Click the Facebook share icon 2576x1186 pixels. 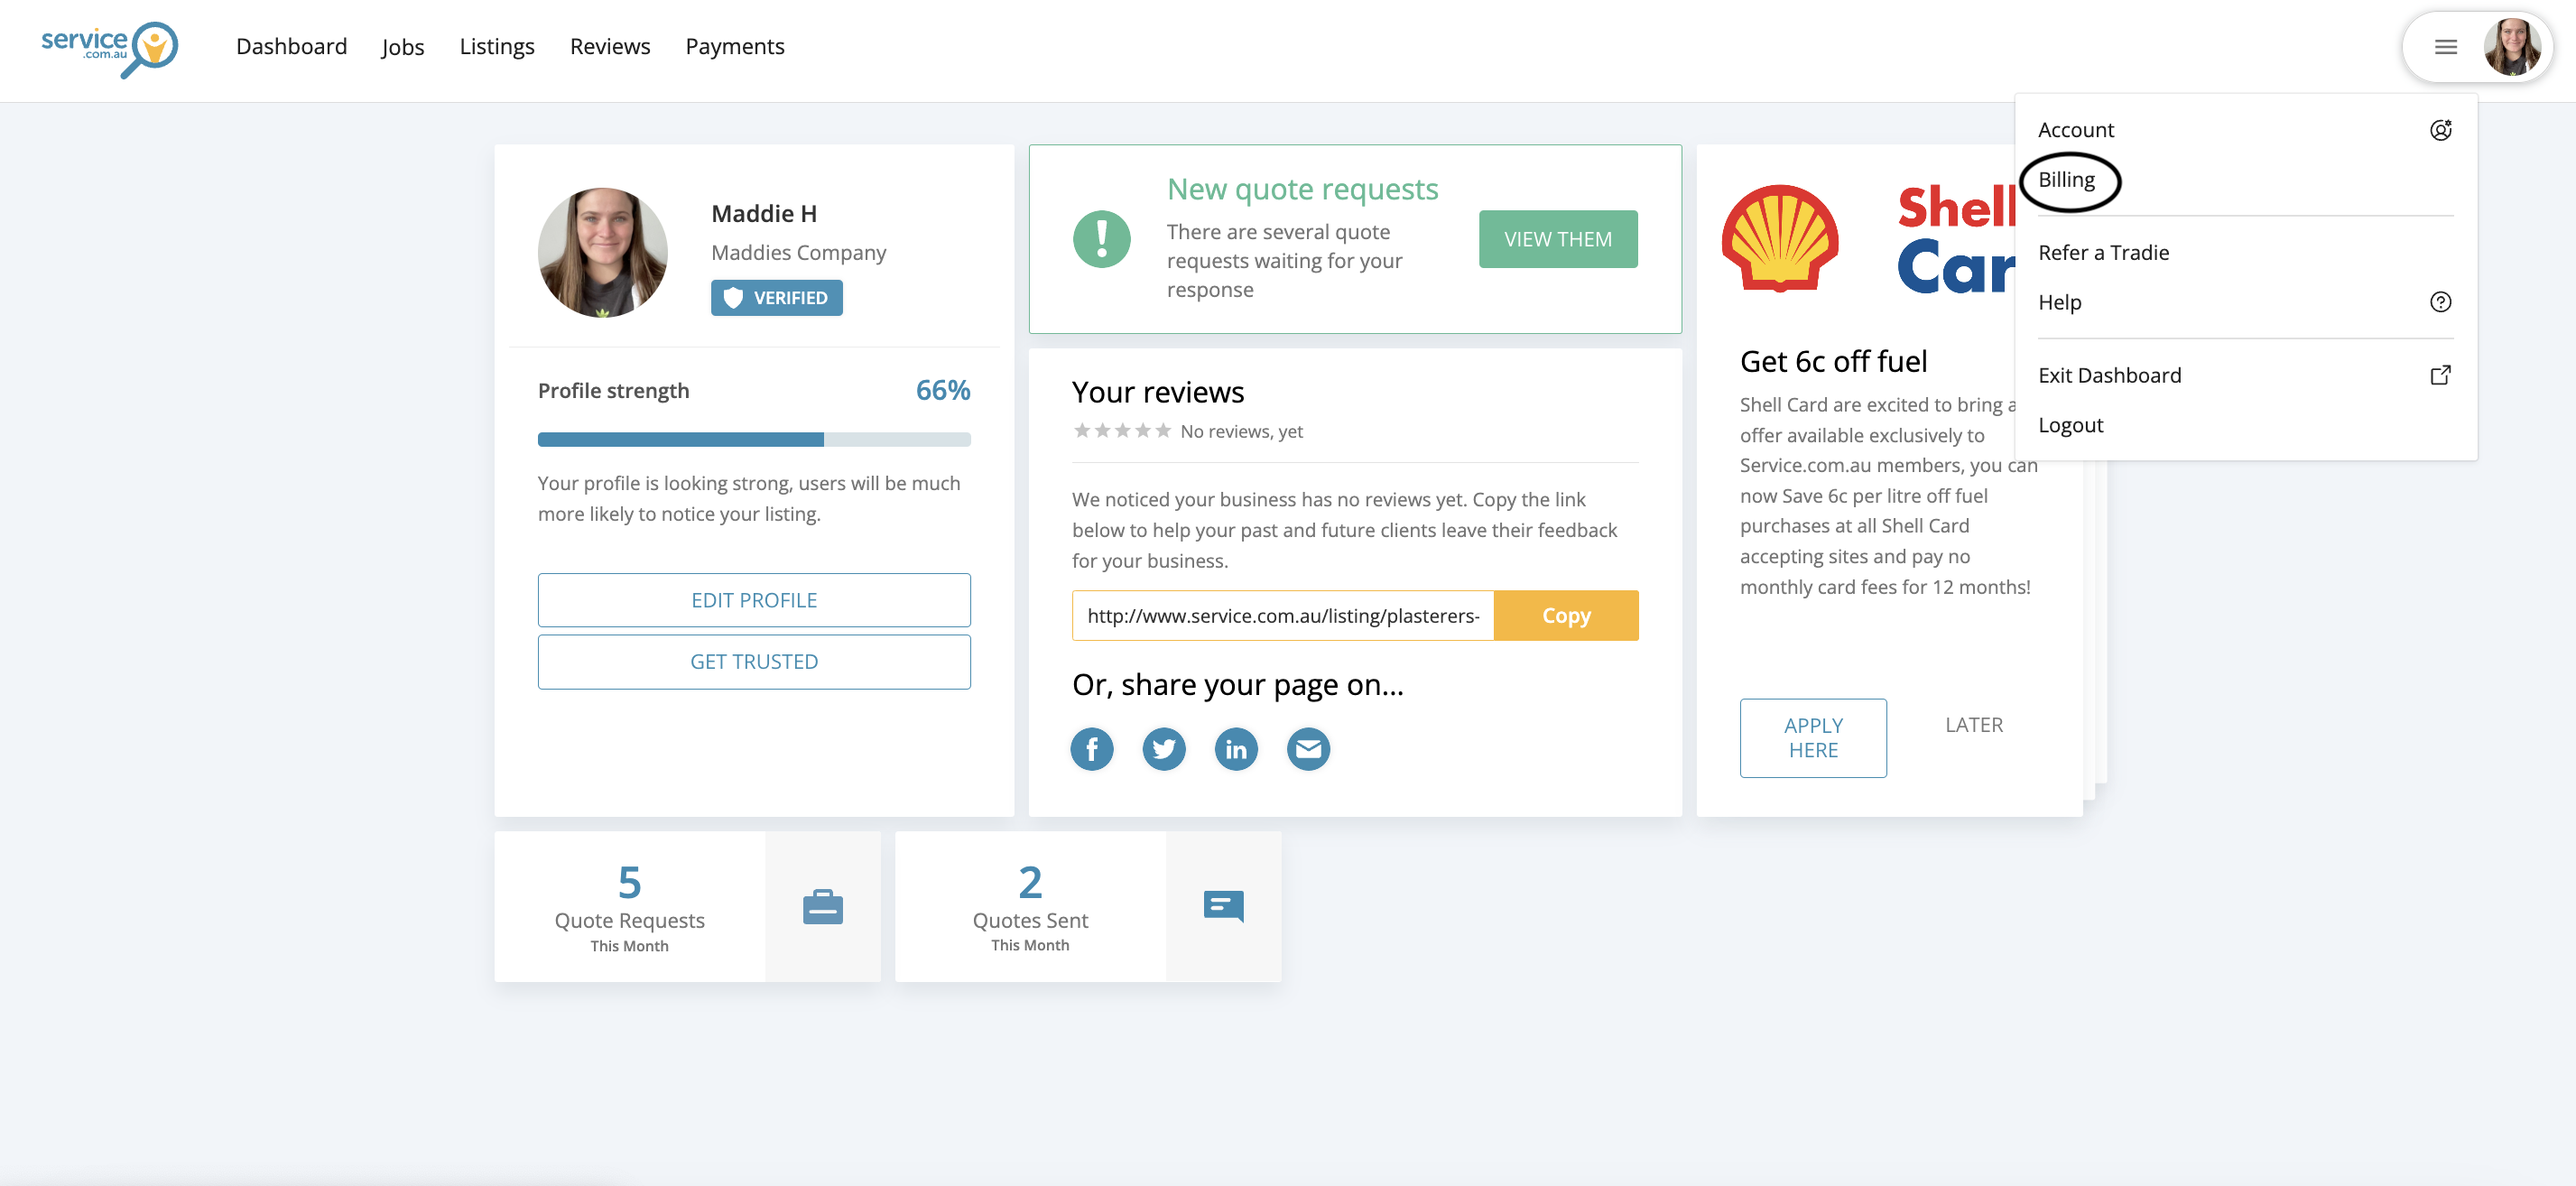tap(1091, 749)
